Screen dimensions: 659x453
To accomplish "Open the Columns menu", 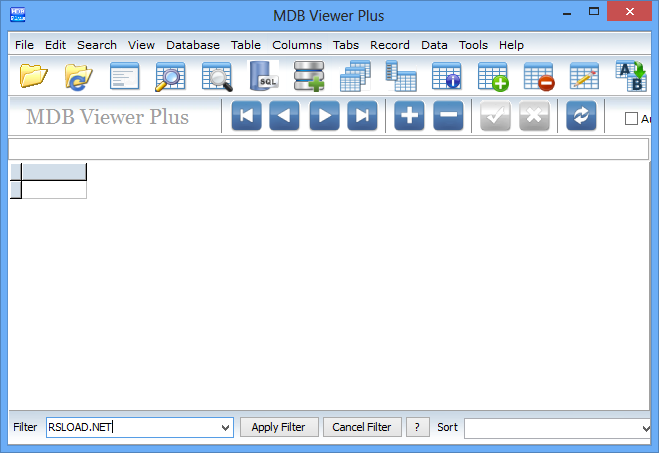I will pos(297,45).
